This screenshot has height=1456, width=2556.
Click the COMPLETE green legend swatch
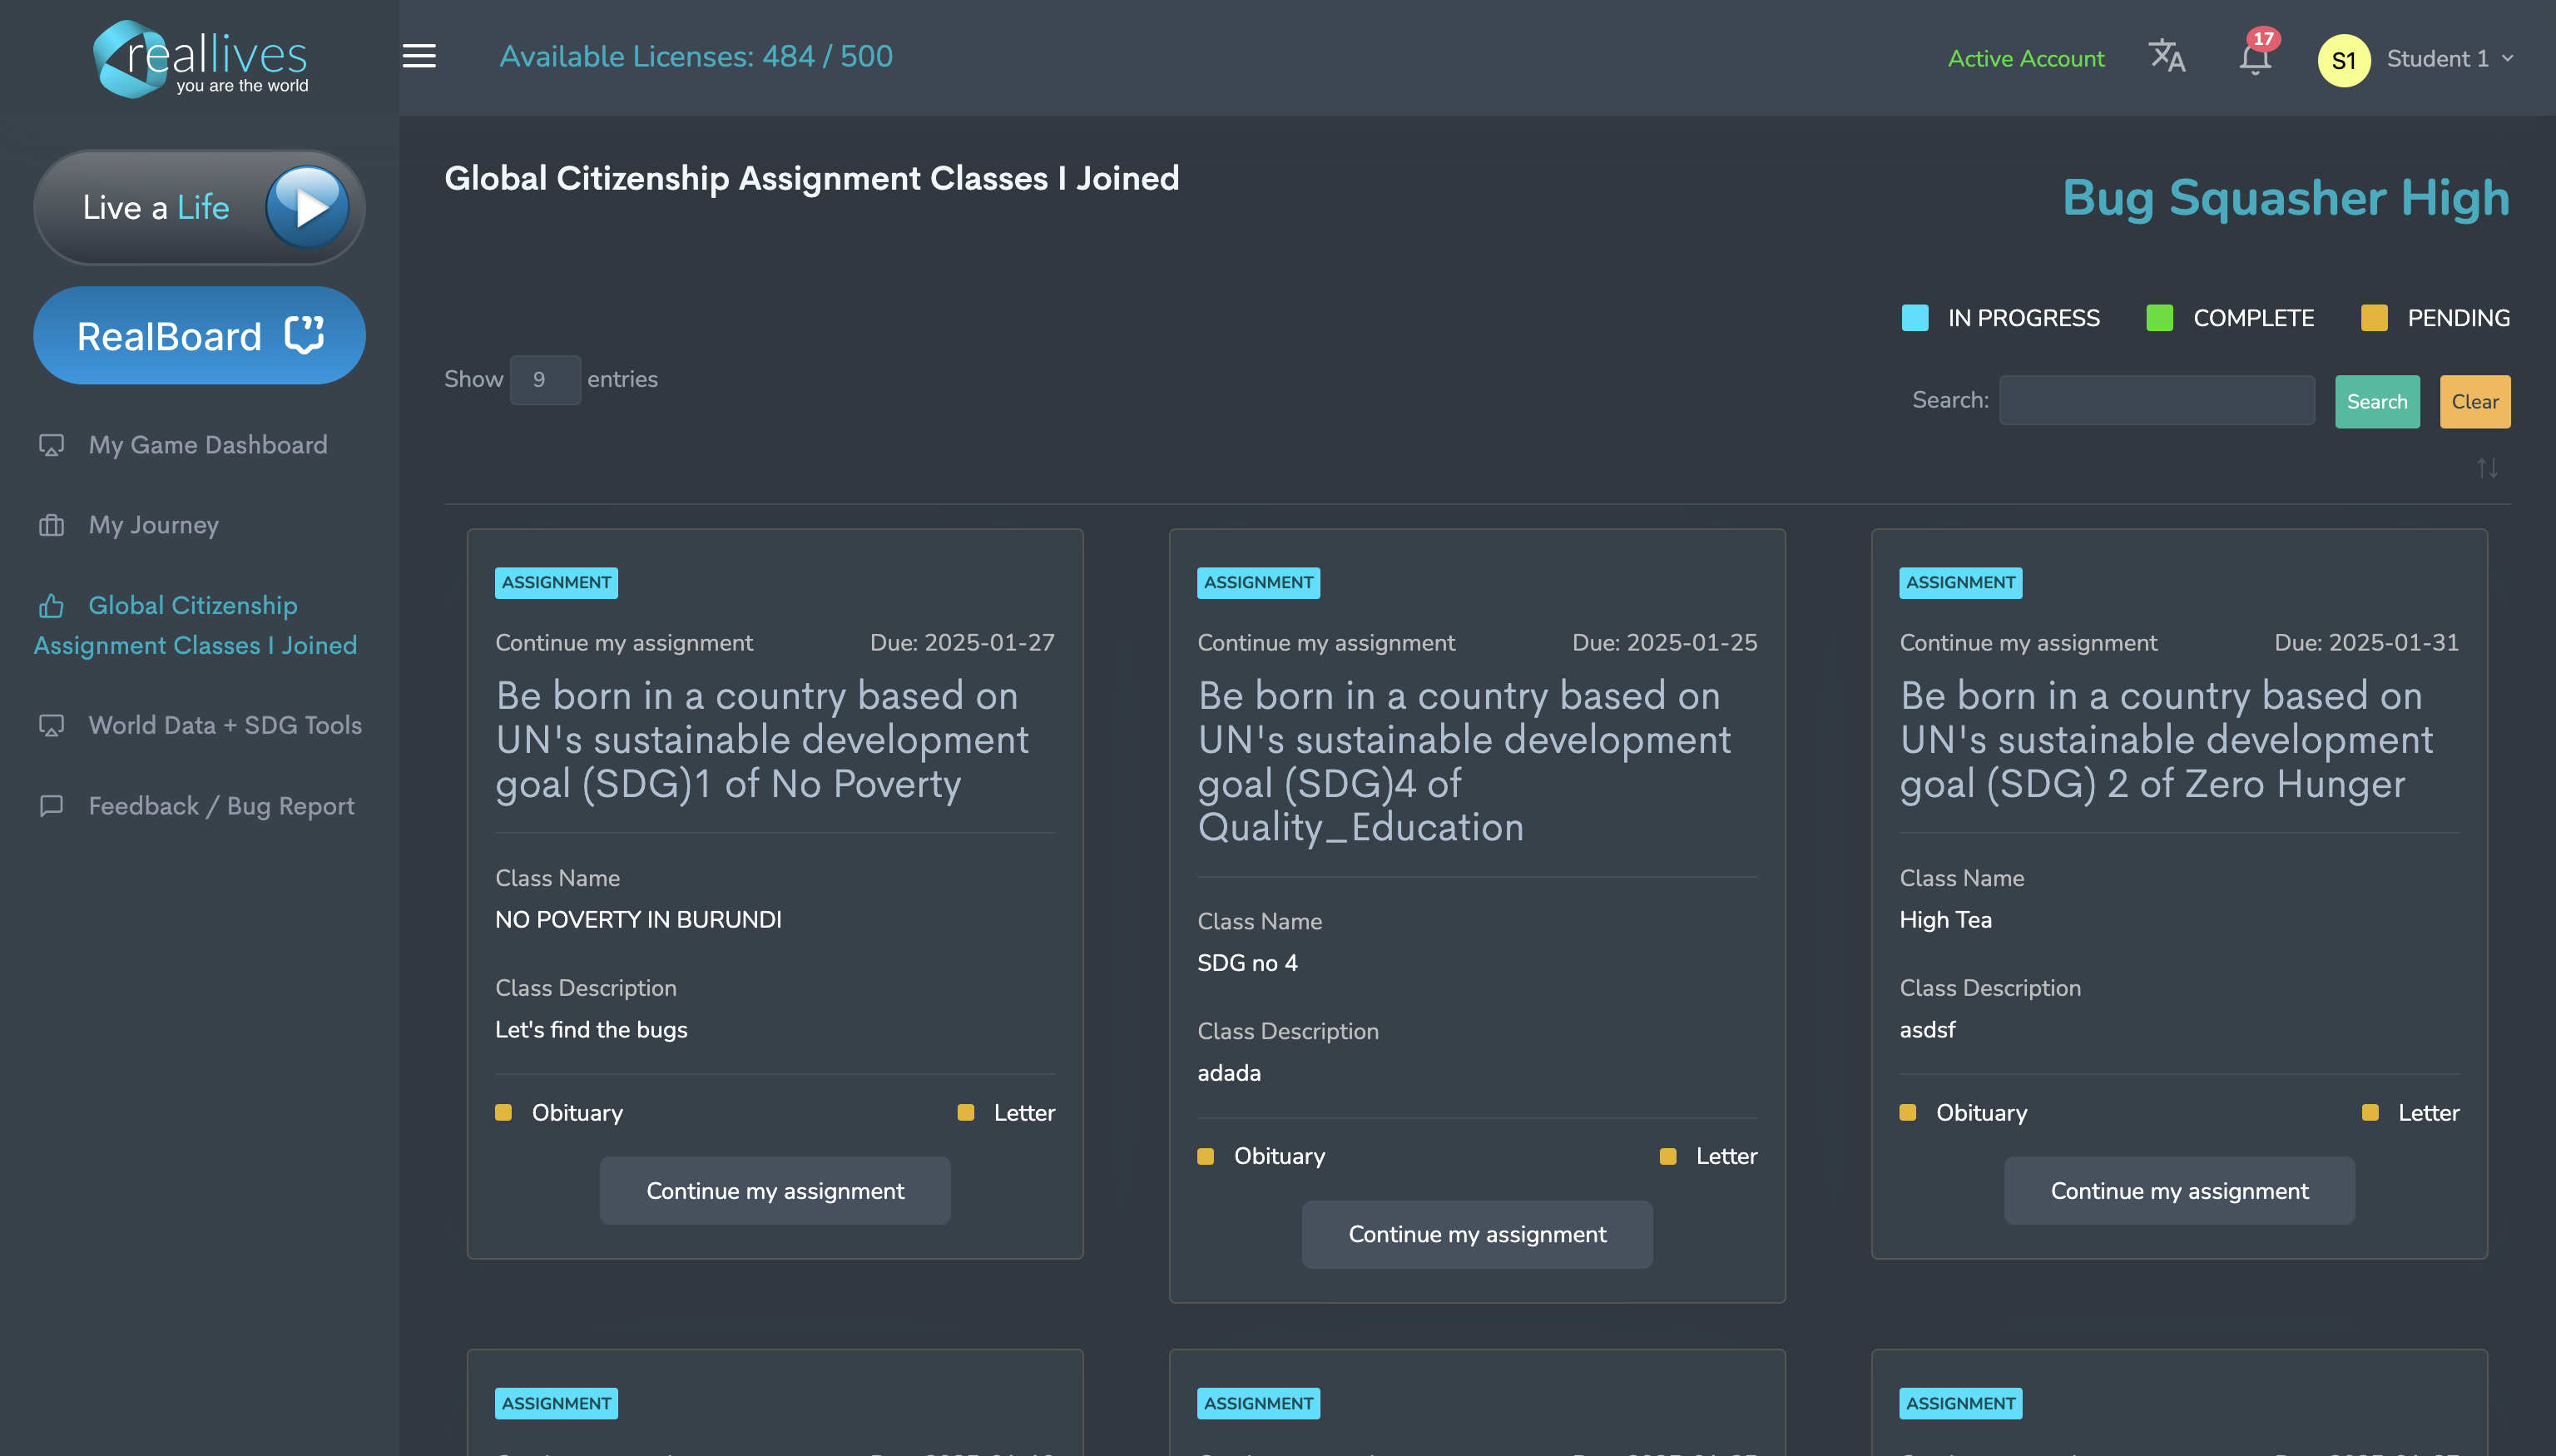2159,318
